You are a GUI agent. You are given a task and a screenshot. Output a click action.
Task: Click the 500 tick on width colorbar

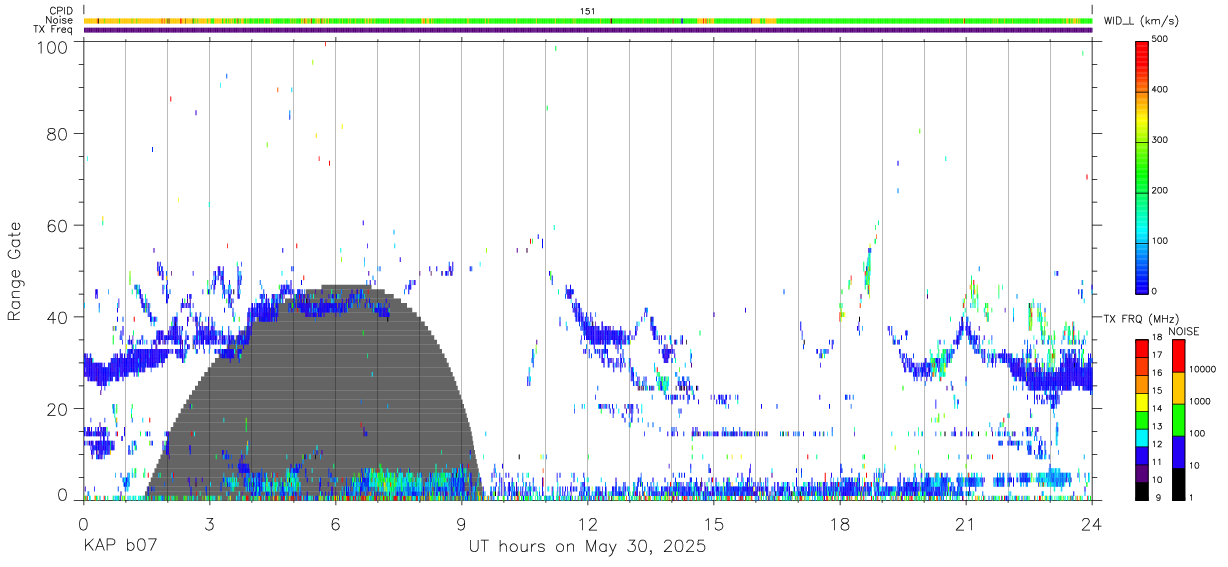(1160, 39)
